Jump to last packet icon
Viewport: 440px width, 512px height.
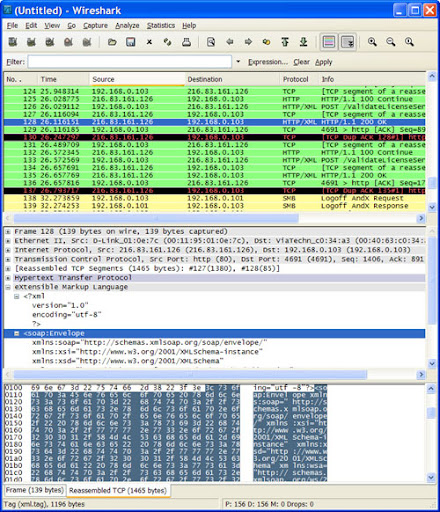[x=303, y=42]
